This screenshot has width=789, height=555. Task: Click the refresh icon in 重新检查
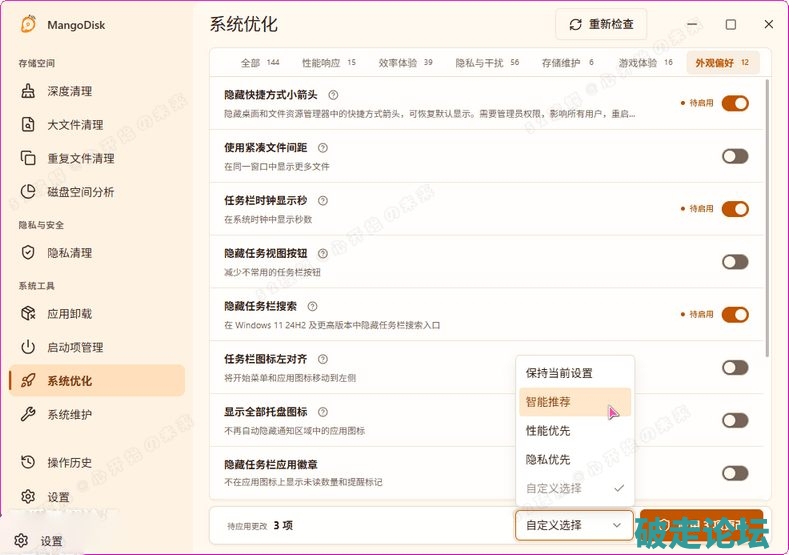coord(576,24)
